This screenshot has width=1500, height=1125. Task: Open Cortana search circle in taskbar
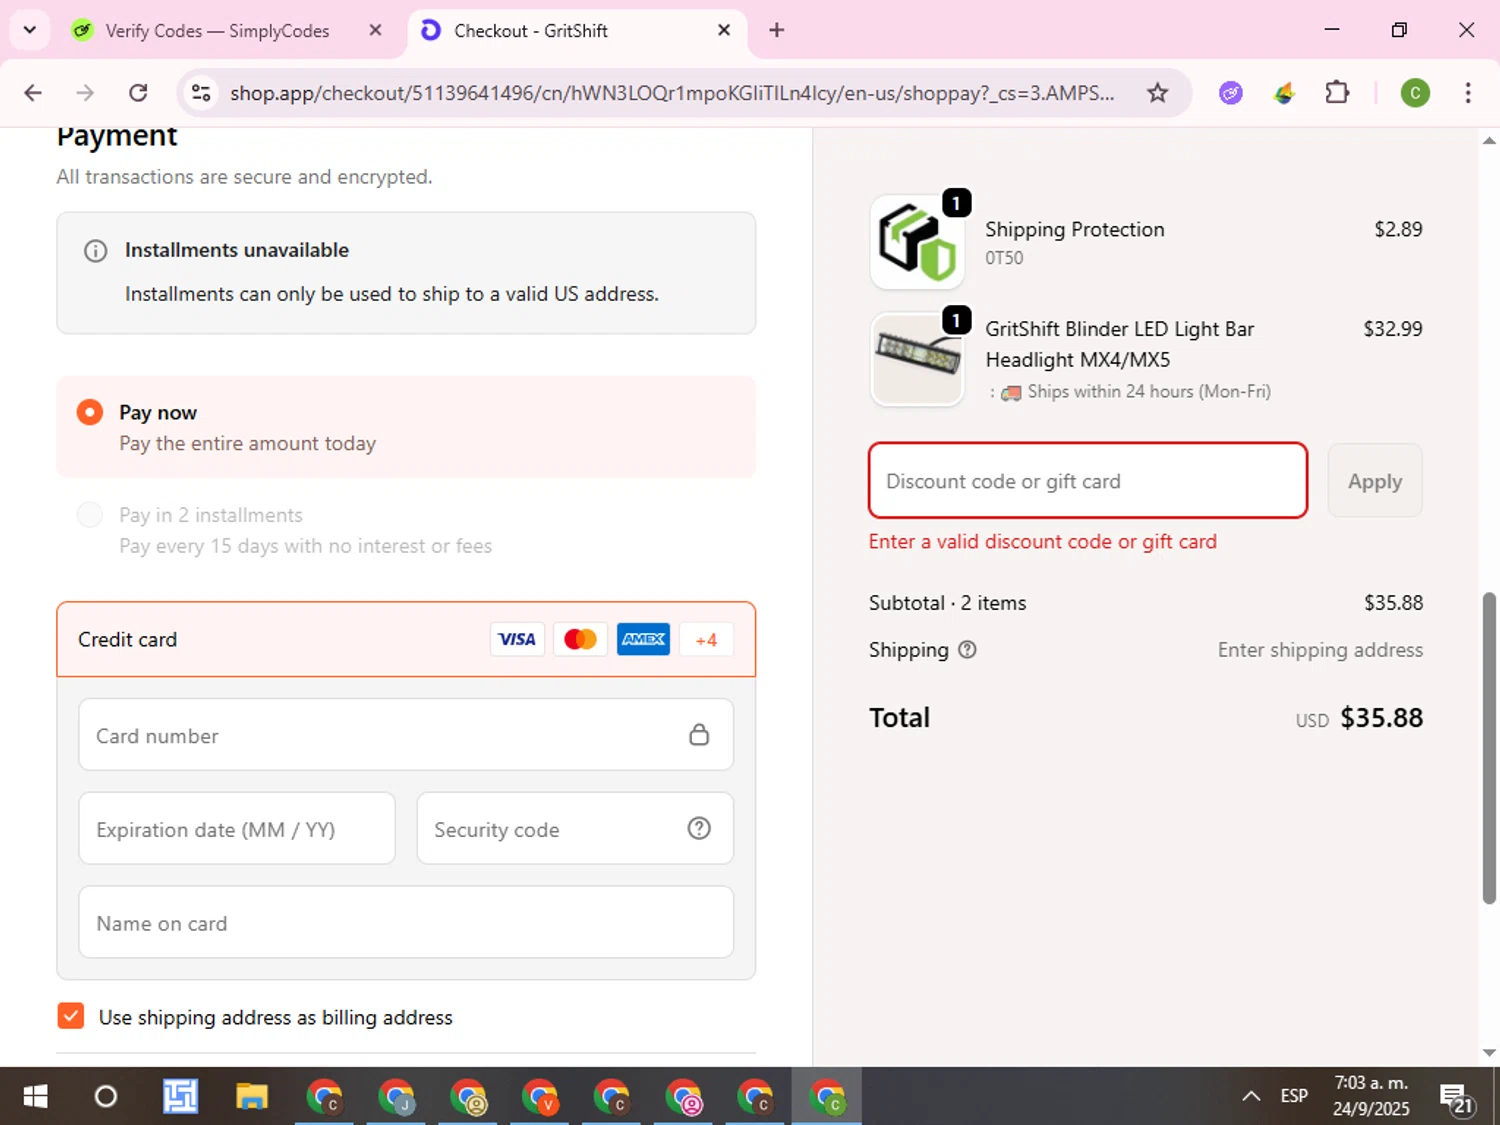point(105,1097)
